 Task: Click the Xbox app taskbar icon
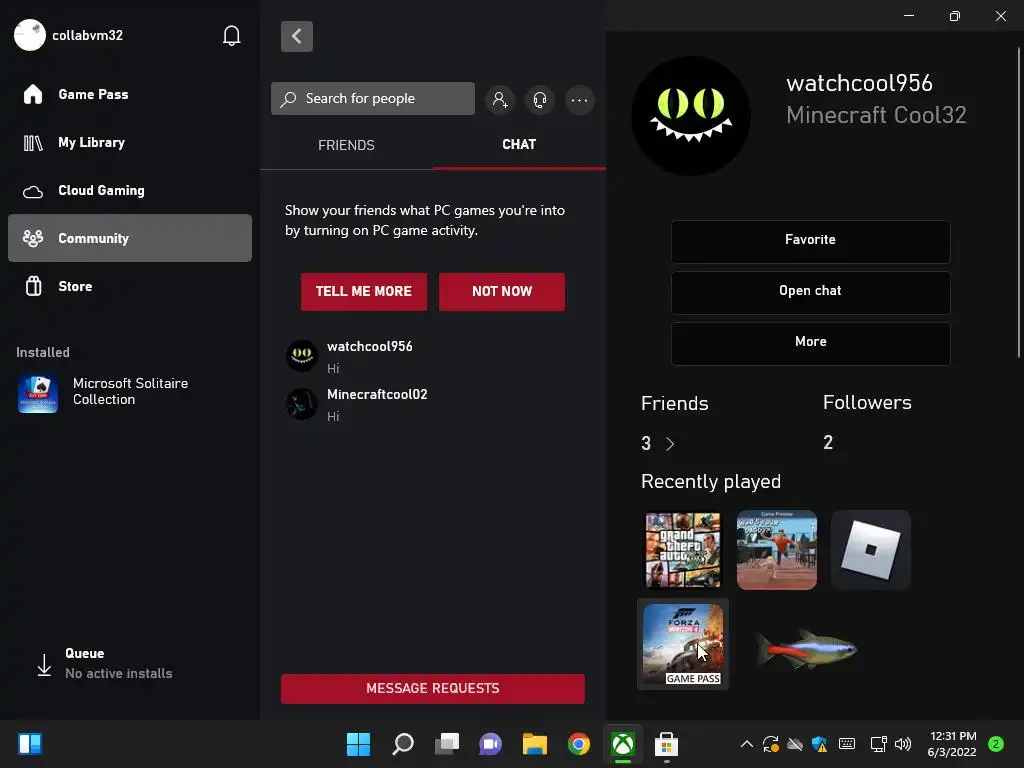click(623, 744)
